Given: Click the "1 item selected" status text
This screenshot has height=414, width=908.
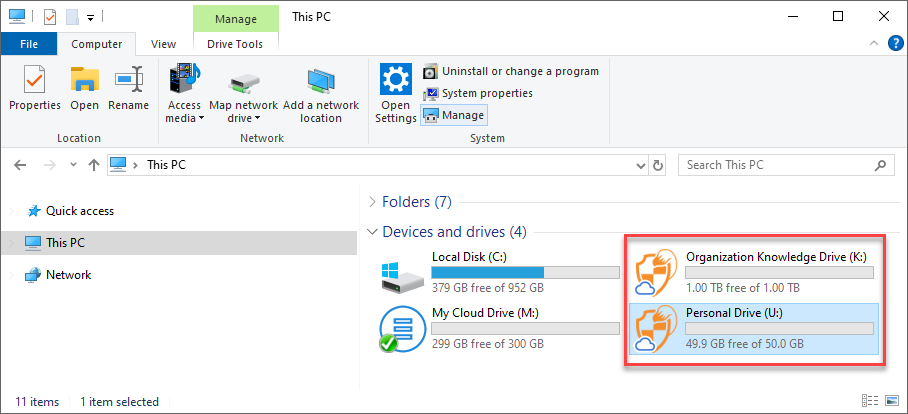Looking at the screenshot, I should [x=119, y=401].
